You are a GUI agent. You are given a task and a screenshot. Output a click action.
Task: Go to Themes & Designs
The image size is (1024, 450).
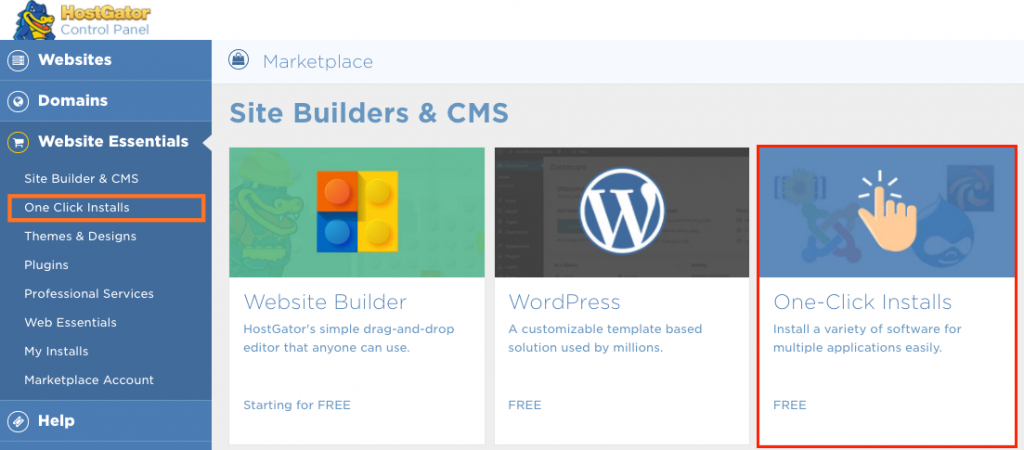(x=80, y=236)
